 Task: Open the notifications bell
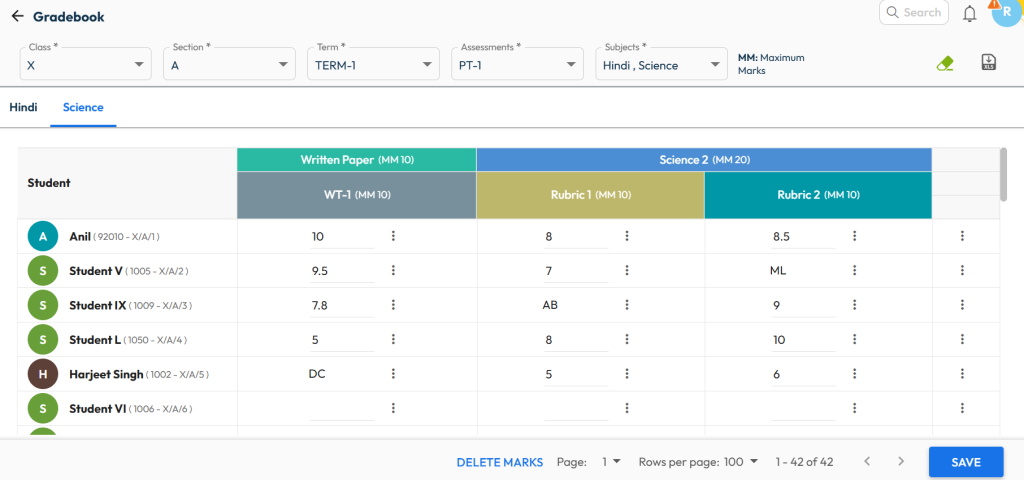(969, 14)
